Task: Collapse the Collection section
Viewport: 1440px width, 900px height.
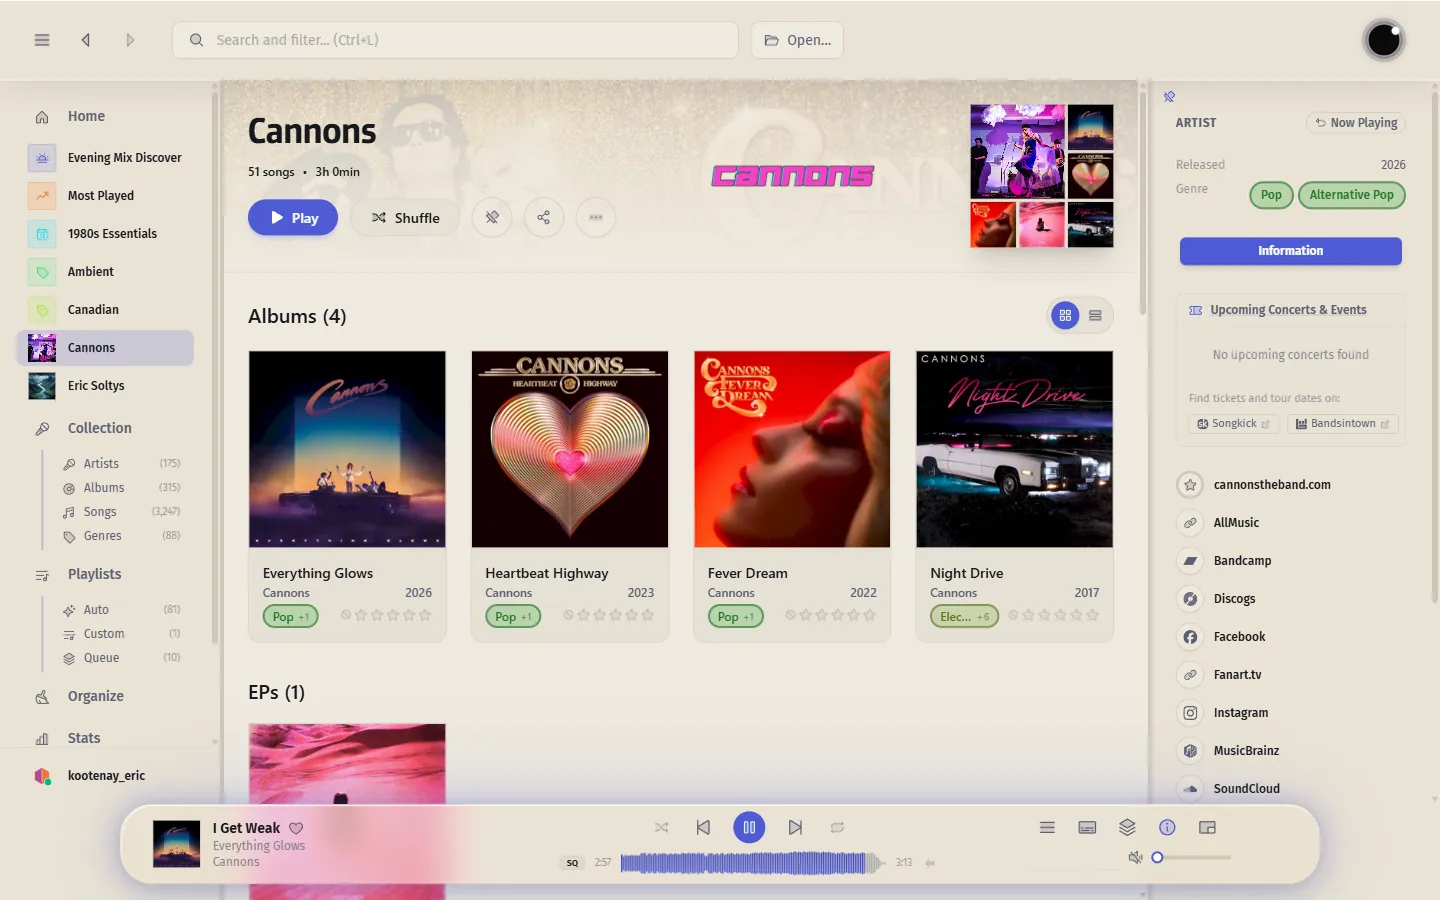Action: point(100,428)
